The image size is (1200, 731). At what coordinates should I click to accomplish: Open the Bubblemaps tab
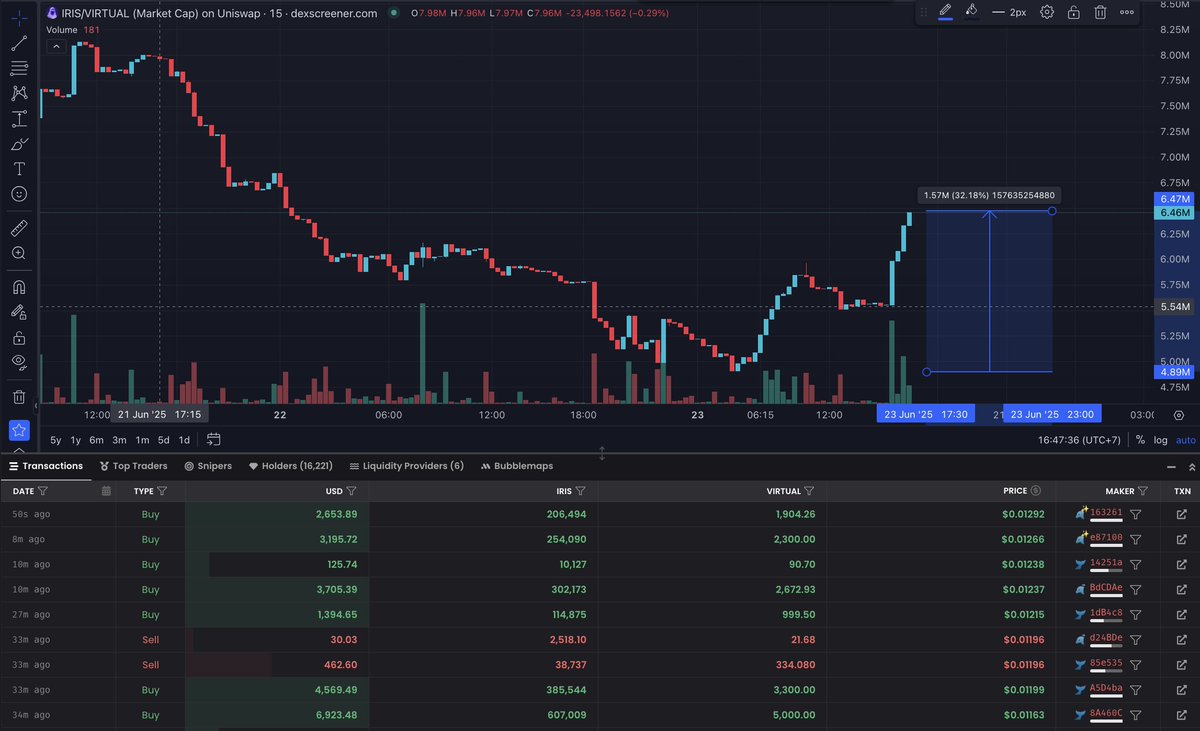pyautogui.click(x=517, y=466)
